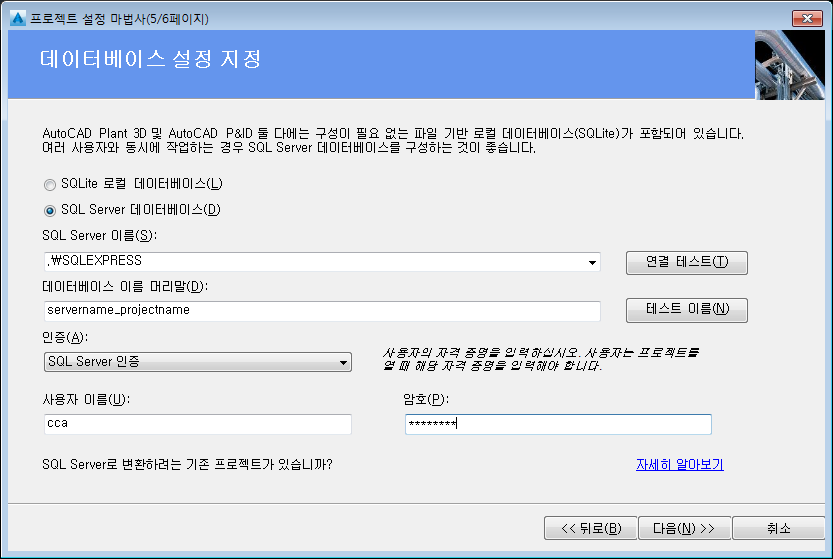The height and width of the screenshot is (559, 833).
Task: Click the 사용자 이름(U): label
Action: [86, 399]
